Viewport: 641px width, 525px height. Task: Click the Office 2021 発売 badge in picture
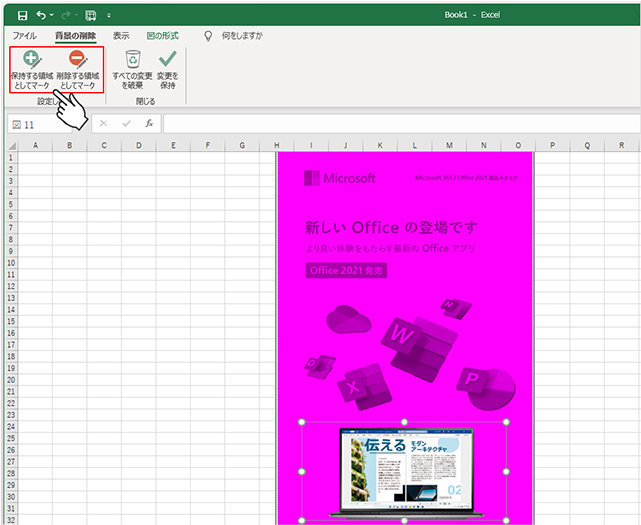346,271
